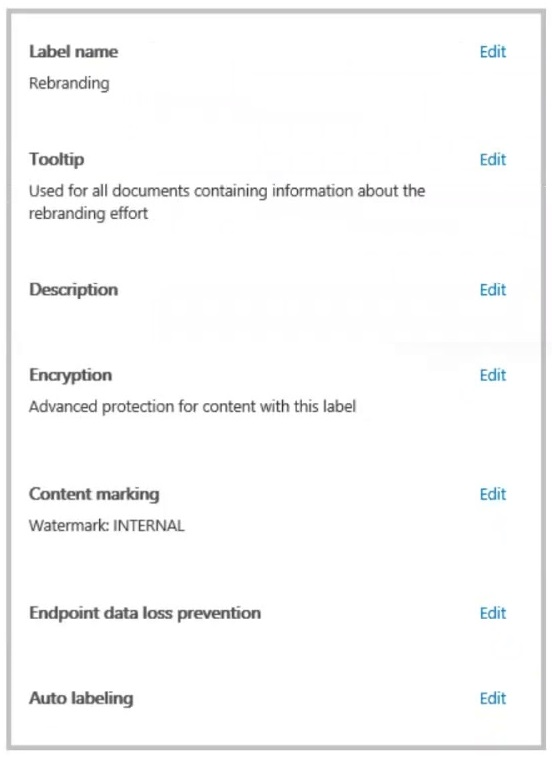Click Endpoint data loss prevention heading
The height and width of the screenshot is (757, 552).
pos(145,613)
